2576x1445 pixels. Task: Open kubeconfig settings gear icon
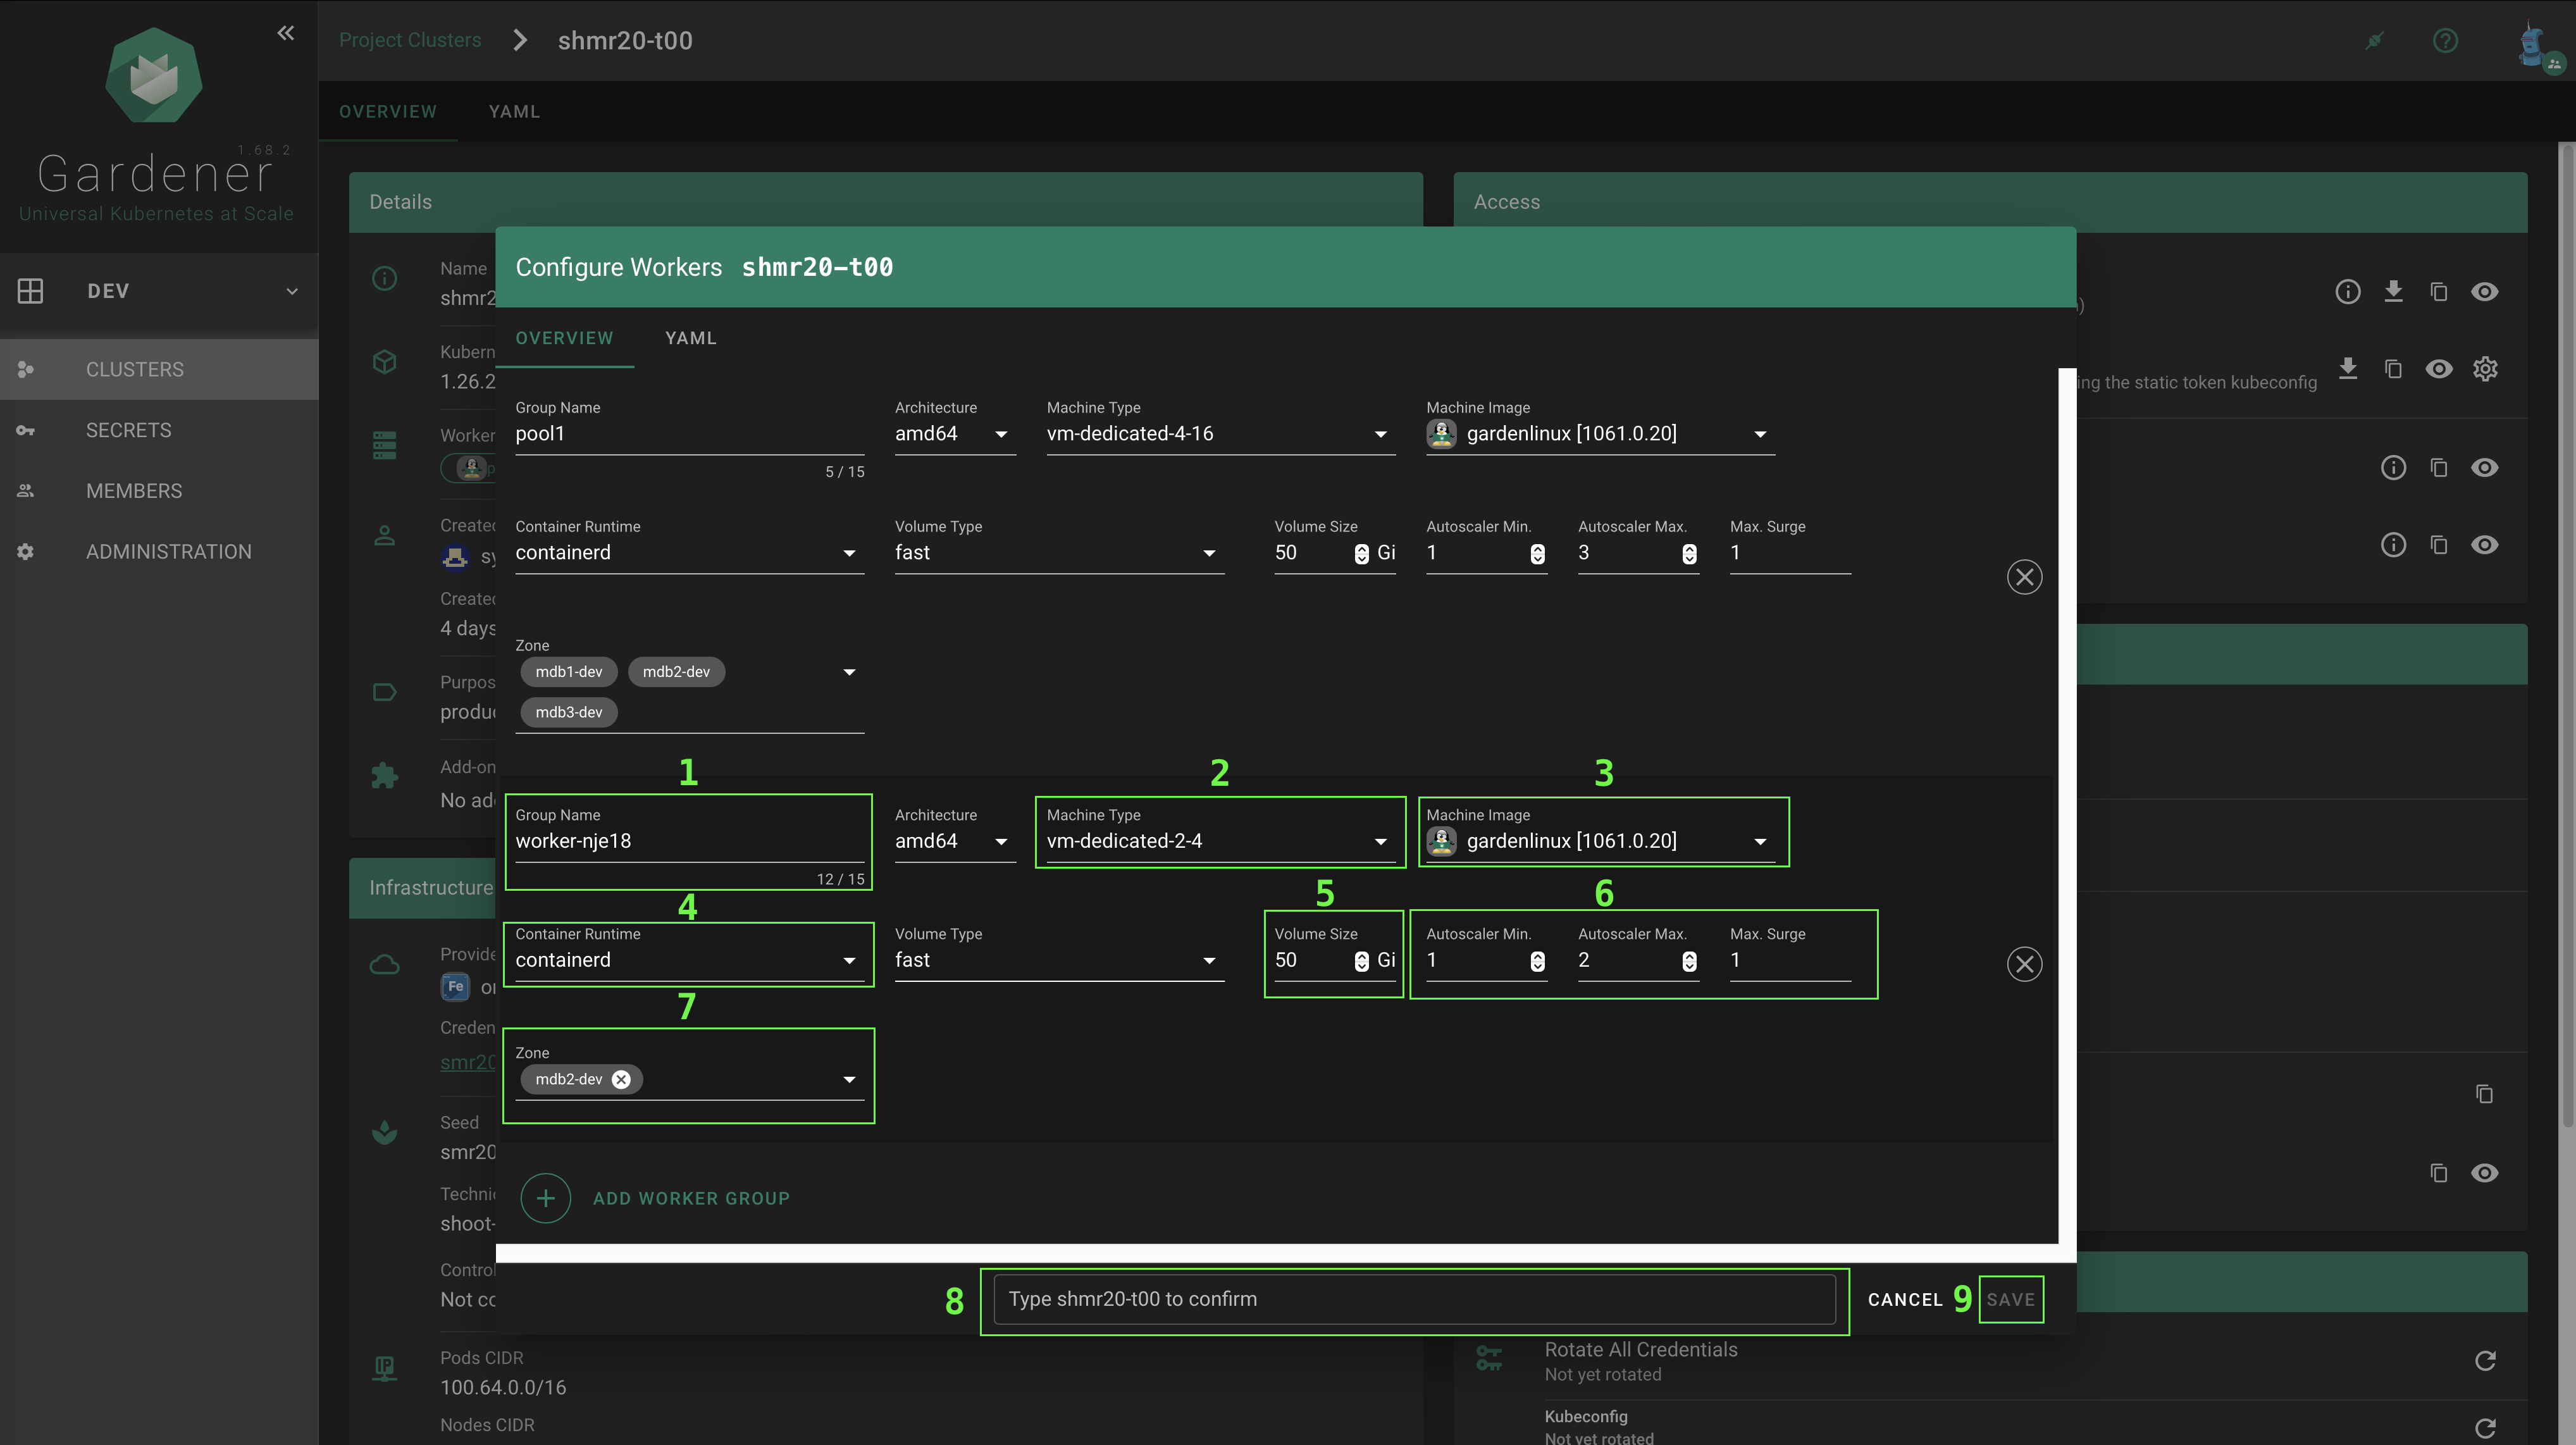tap(2485, 369)
